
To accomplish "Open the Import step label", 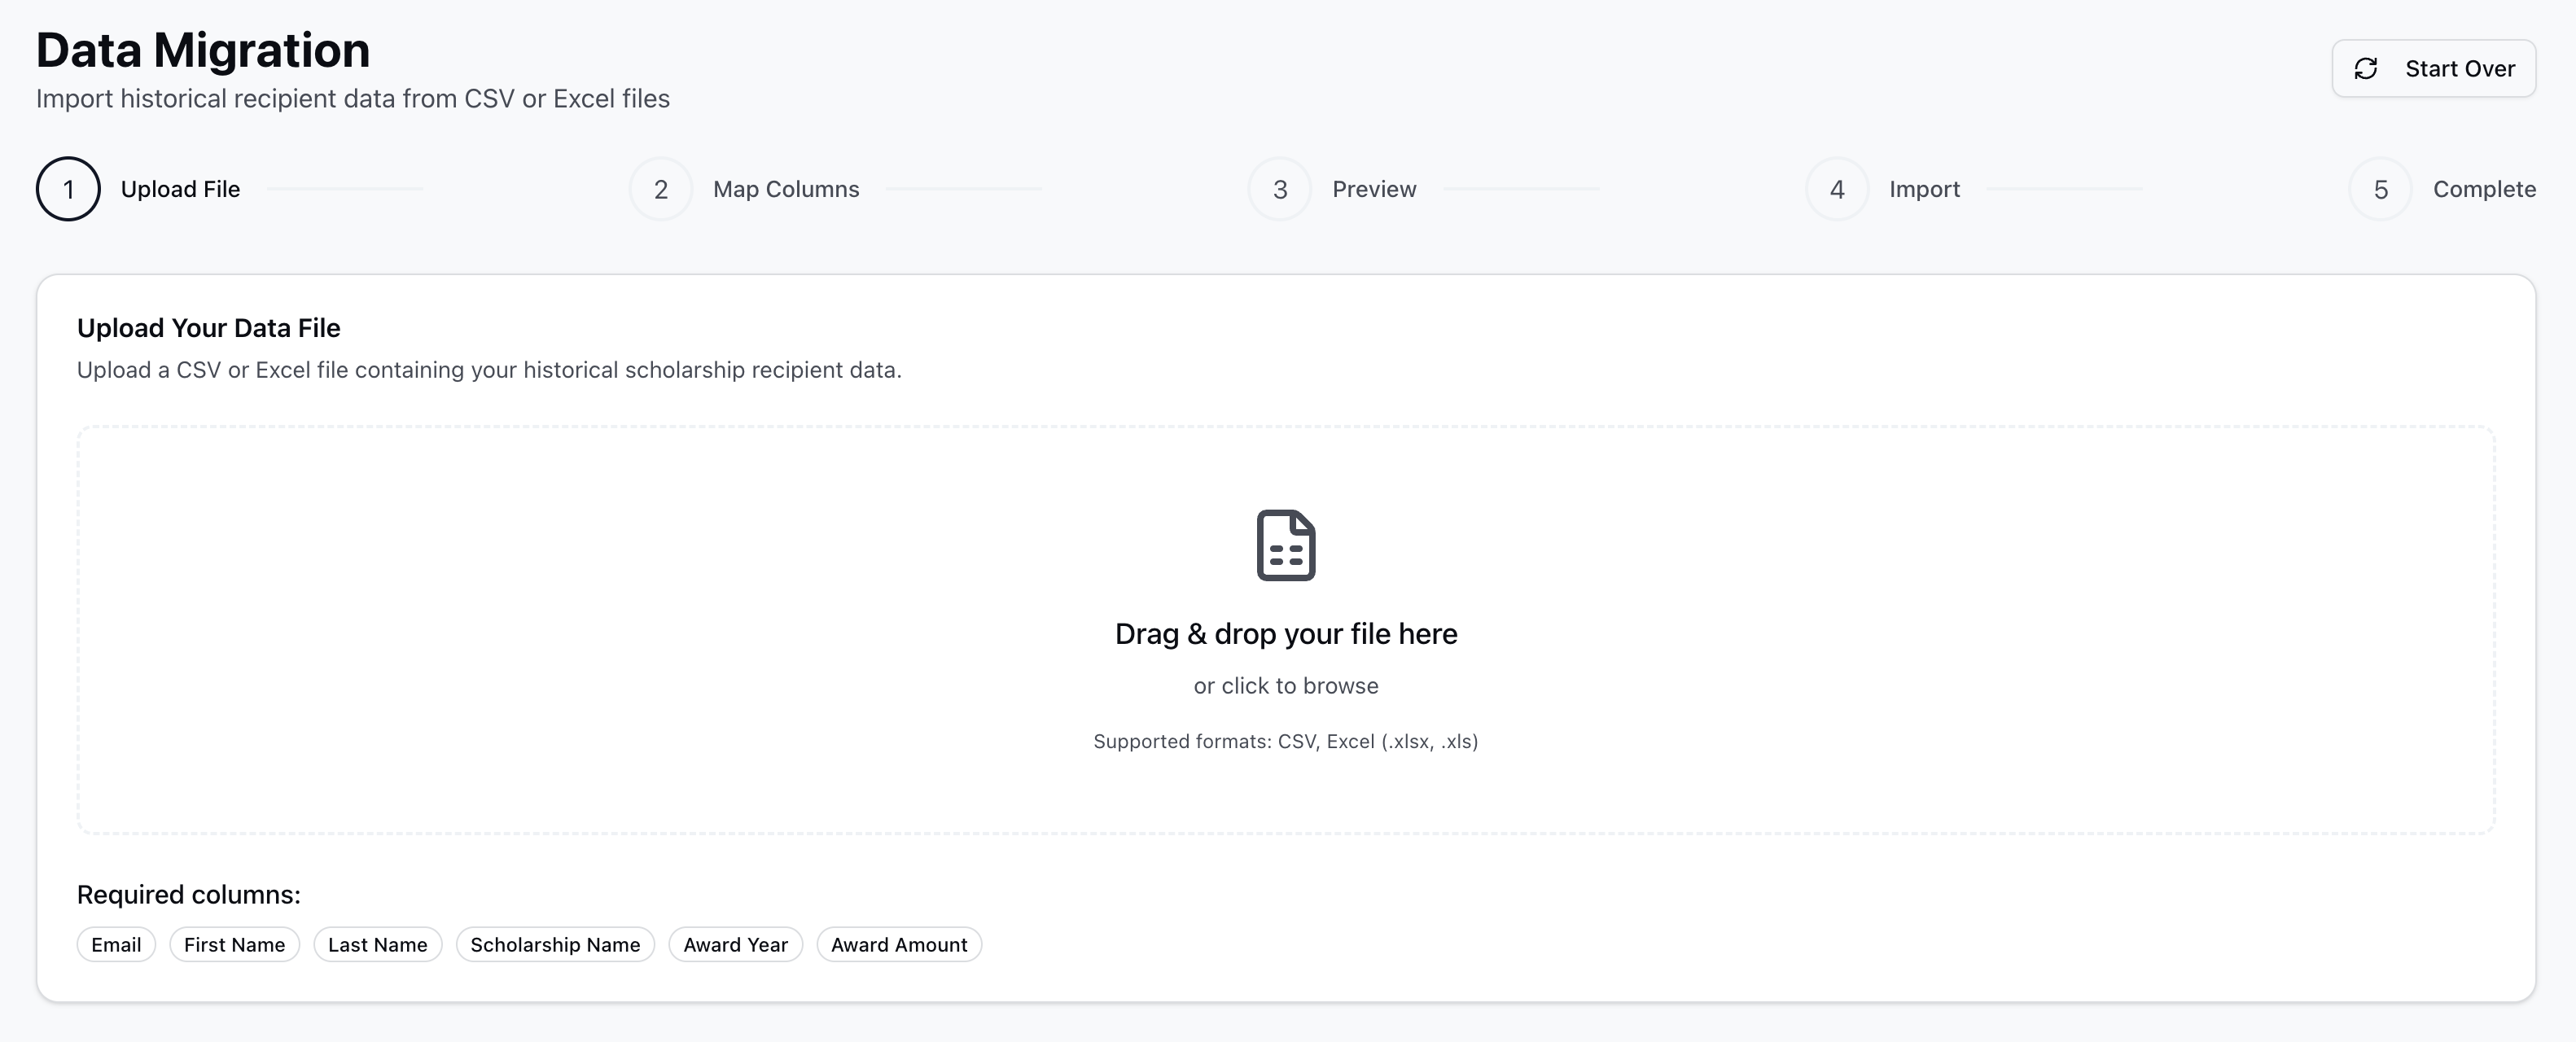I will tap(1924, 189).
